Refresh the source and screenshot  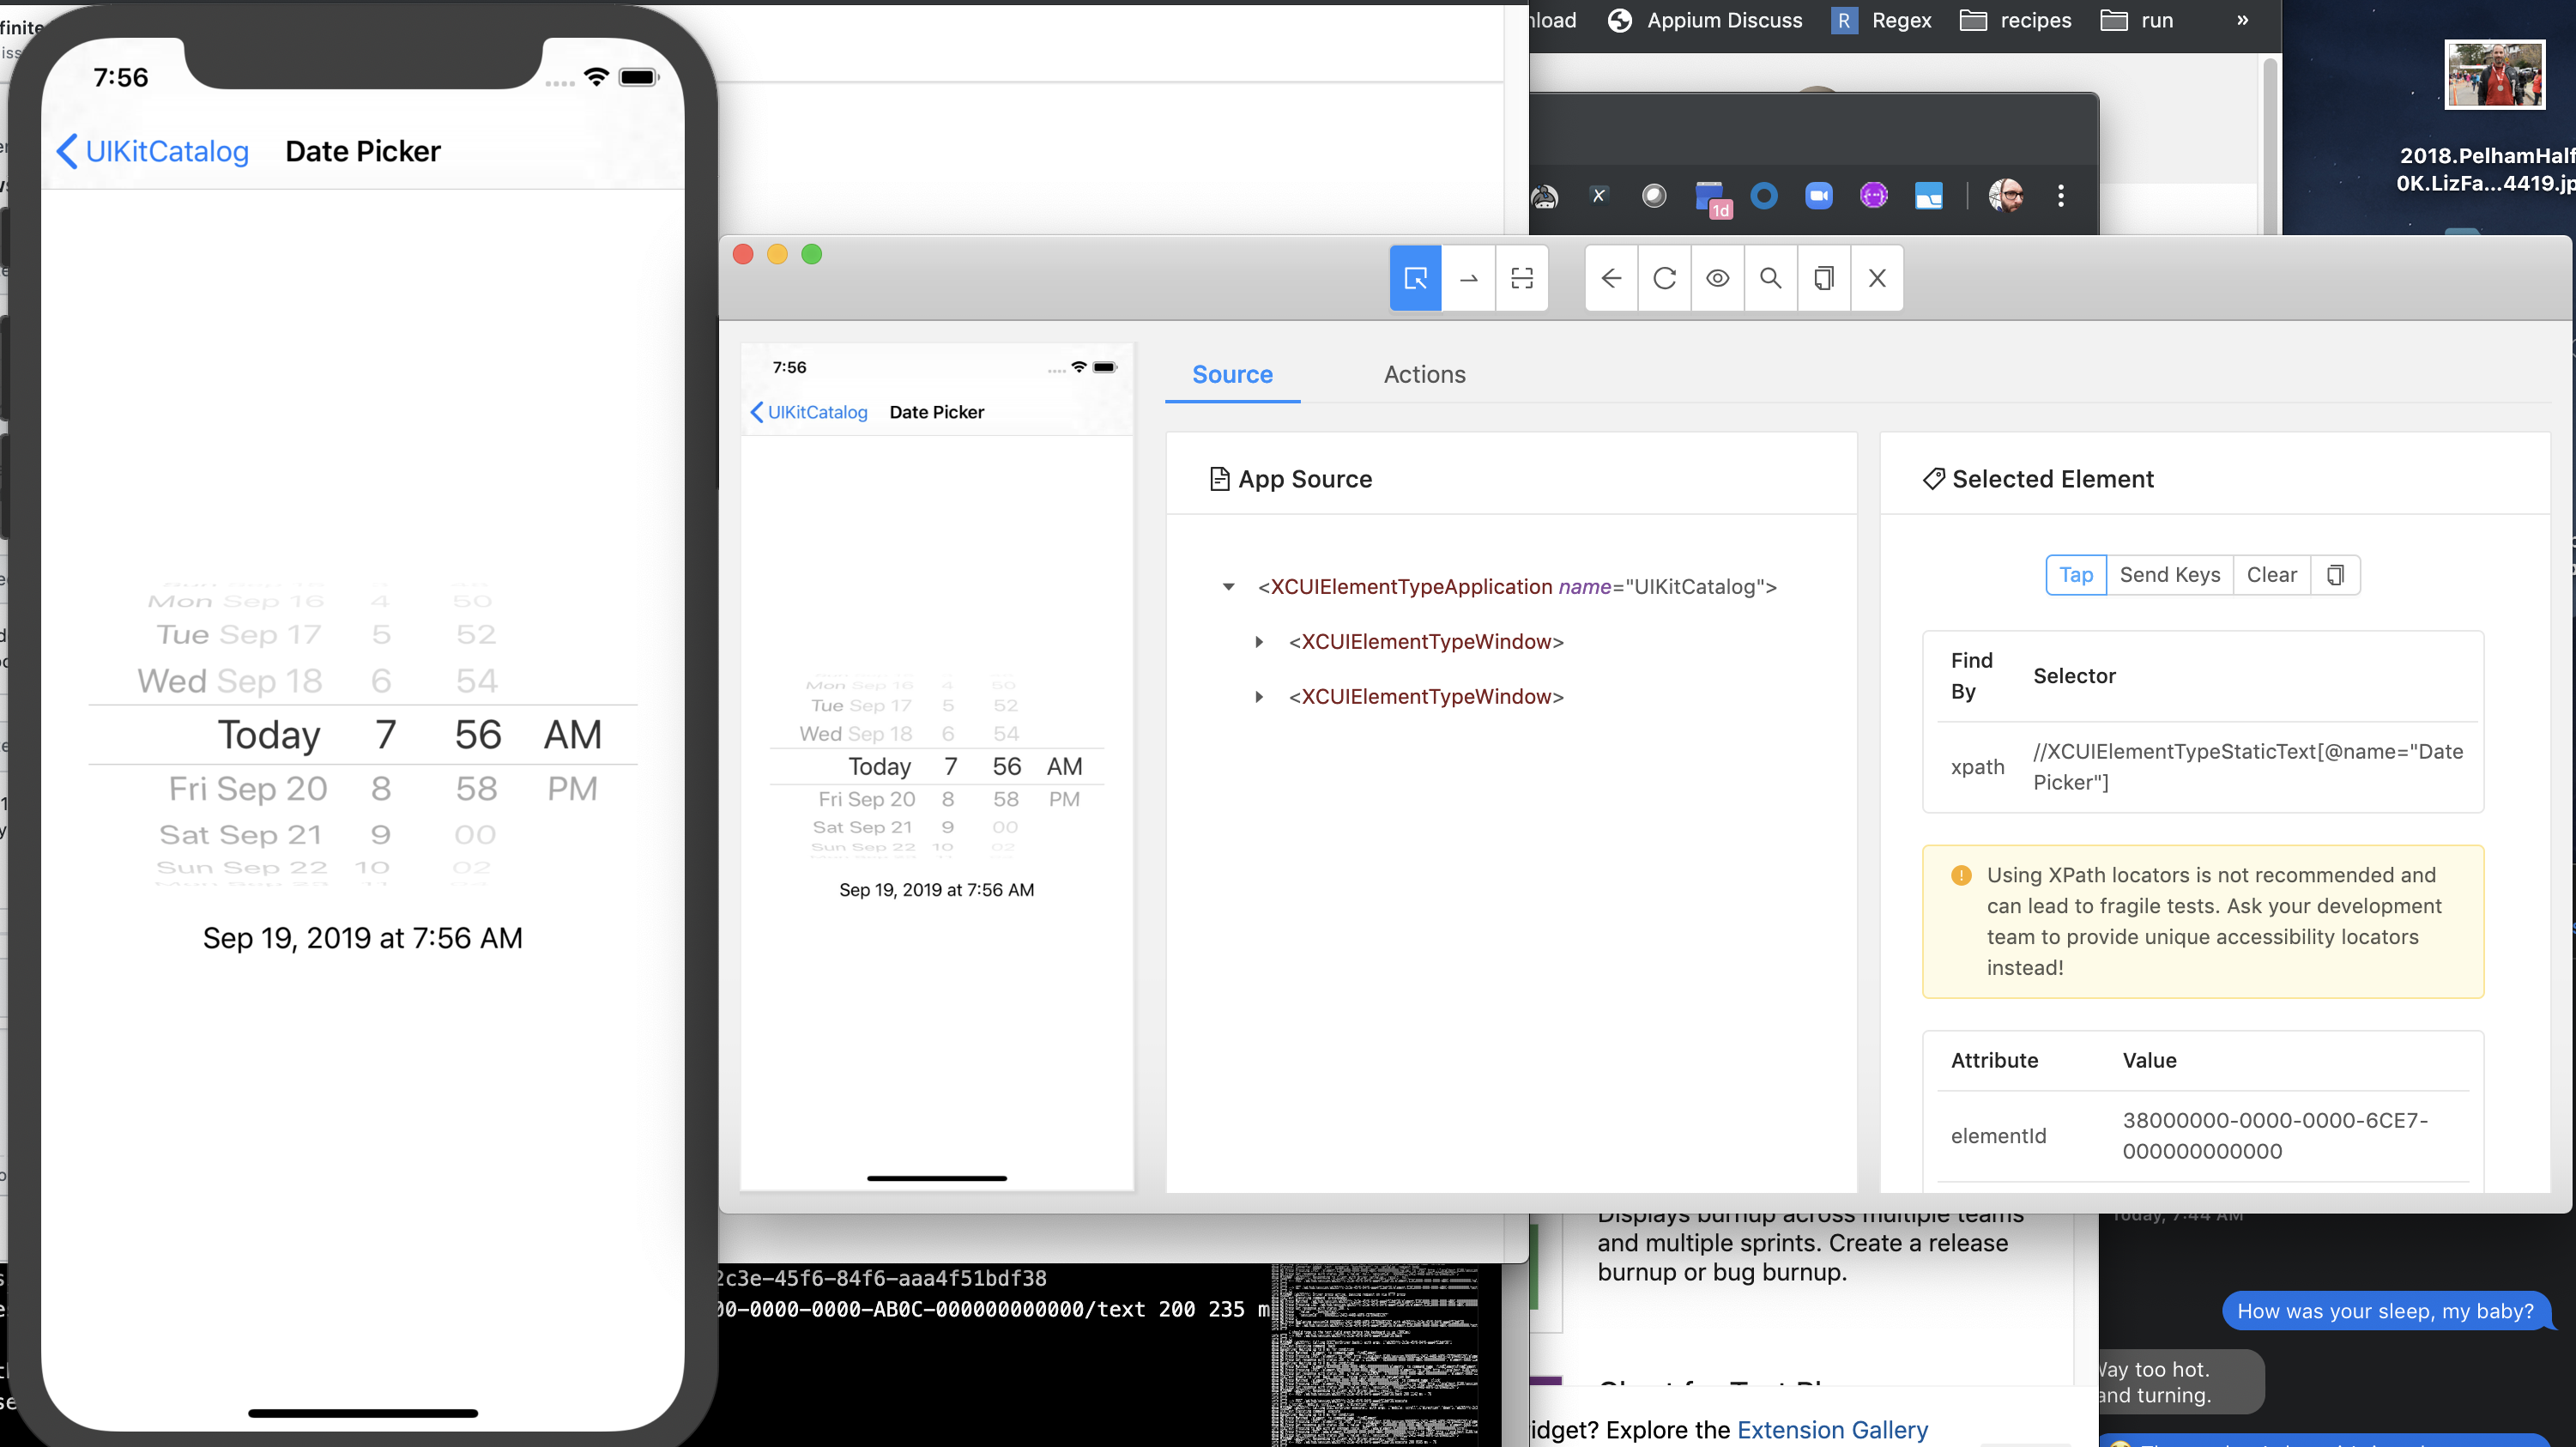pos(1664,278)
